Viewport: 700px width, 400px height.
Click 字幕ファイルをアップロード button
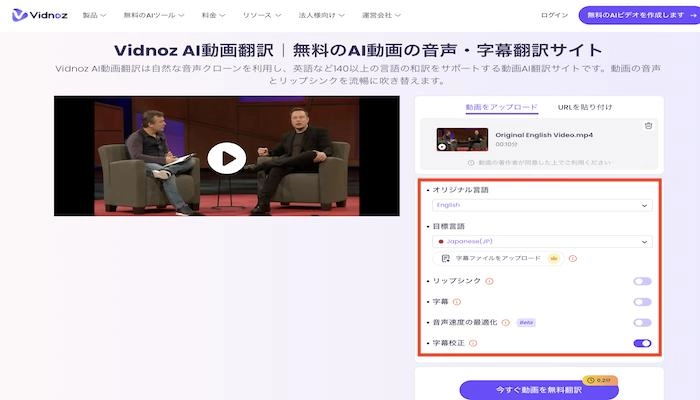click(x=498, y=258)
